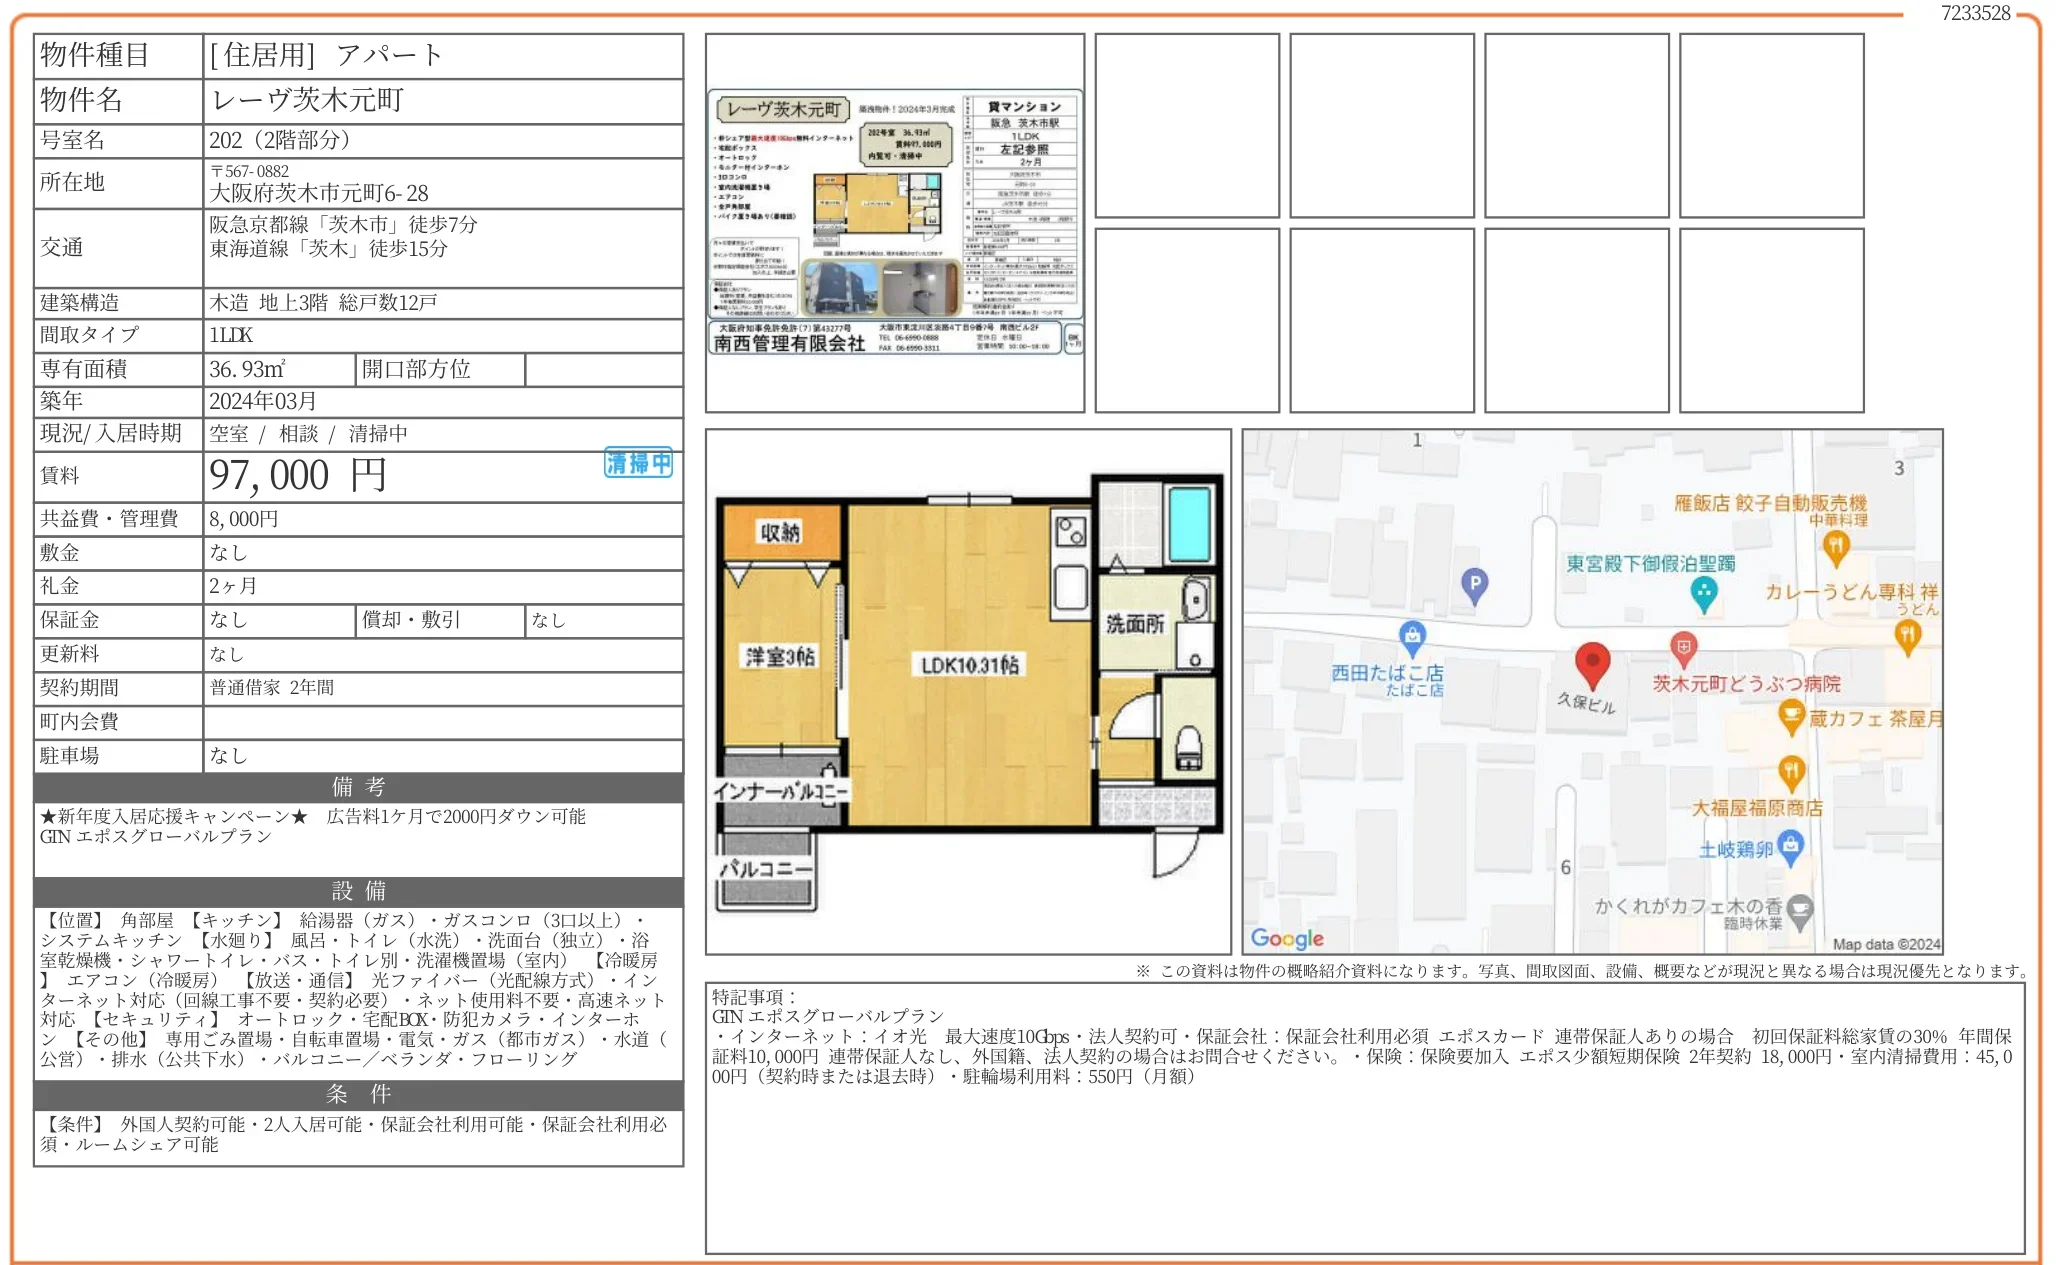Click the 雁飯店 餃子自動販売機 restaurant marker

click(1836, 546)
